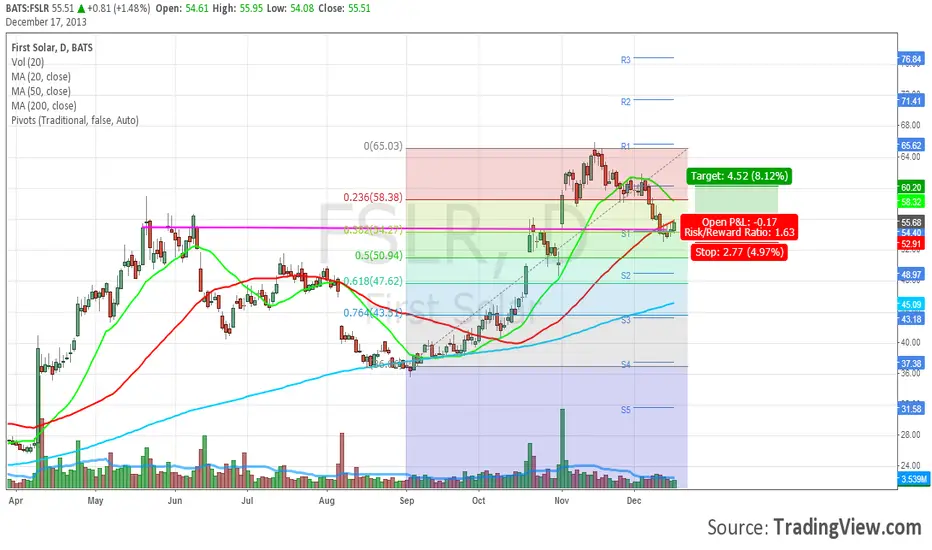Image resolution: width=932 pixels, height=550 pixels.
Task: Click the S2 pivot level label
Action: click(625, 275)
